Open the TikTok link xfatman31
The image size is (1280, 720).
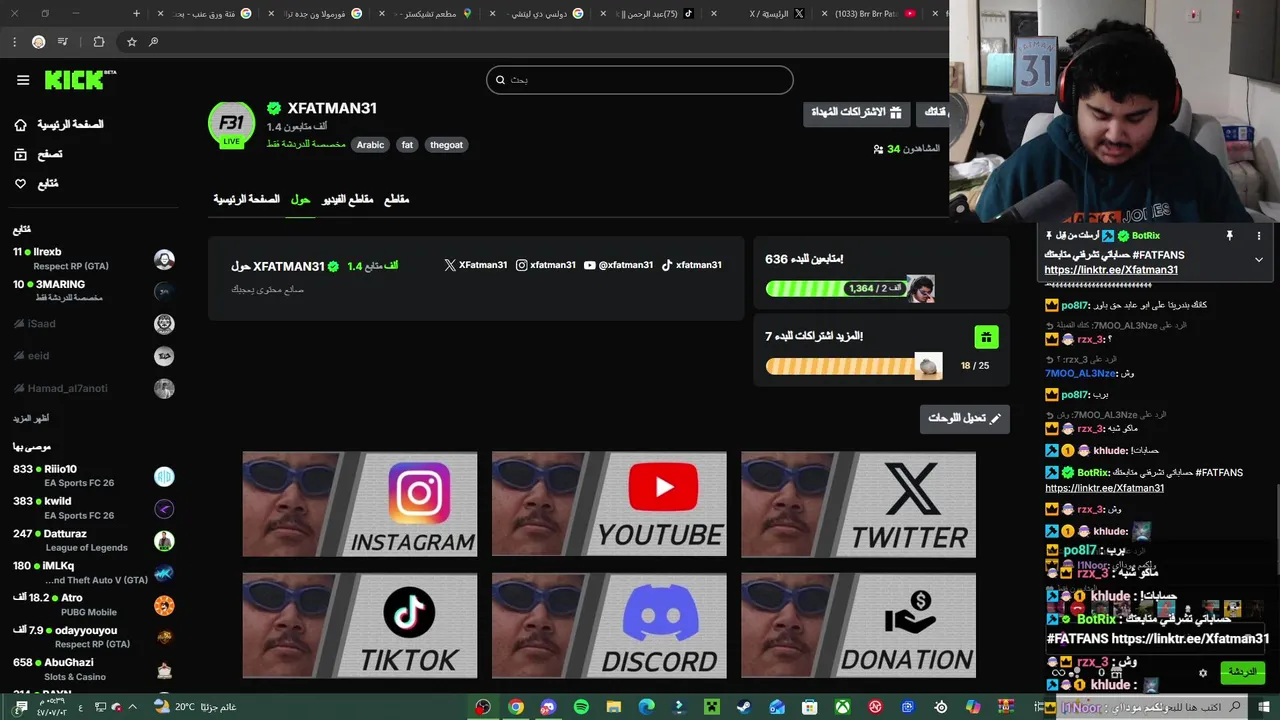691,265
